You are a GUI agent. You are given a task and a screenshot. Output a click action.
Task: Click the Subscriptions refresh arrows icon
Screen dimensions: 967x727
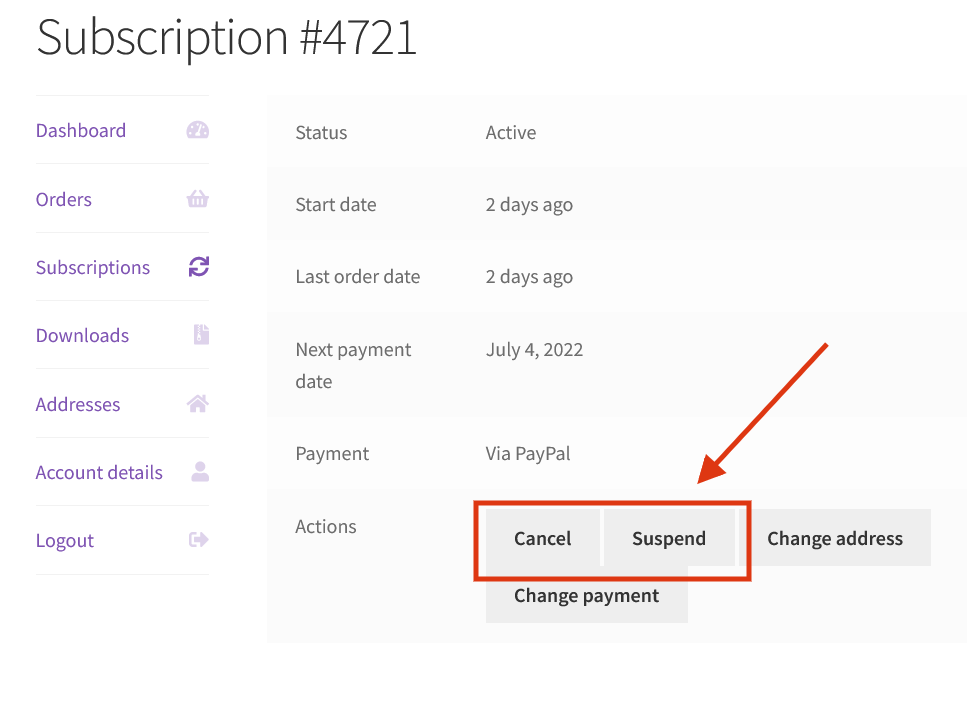click(199, 267)
